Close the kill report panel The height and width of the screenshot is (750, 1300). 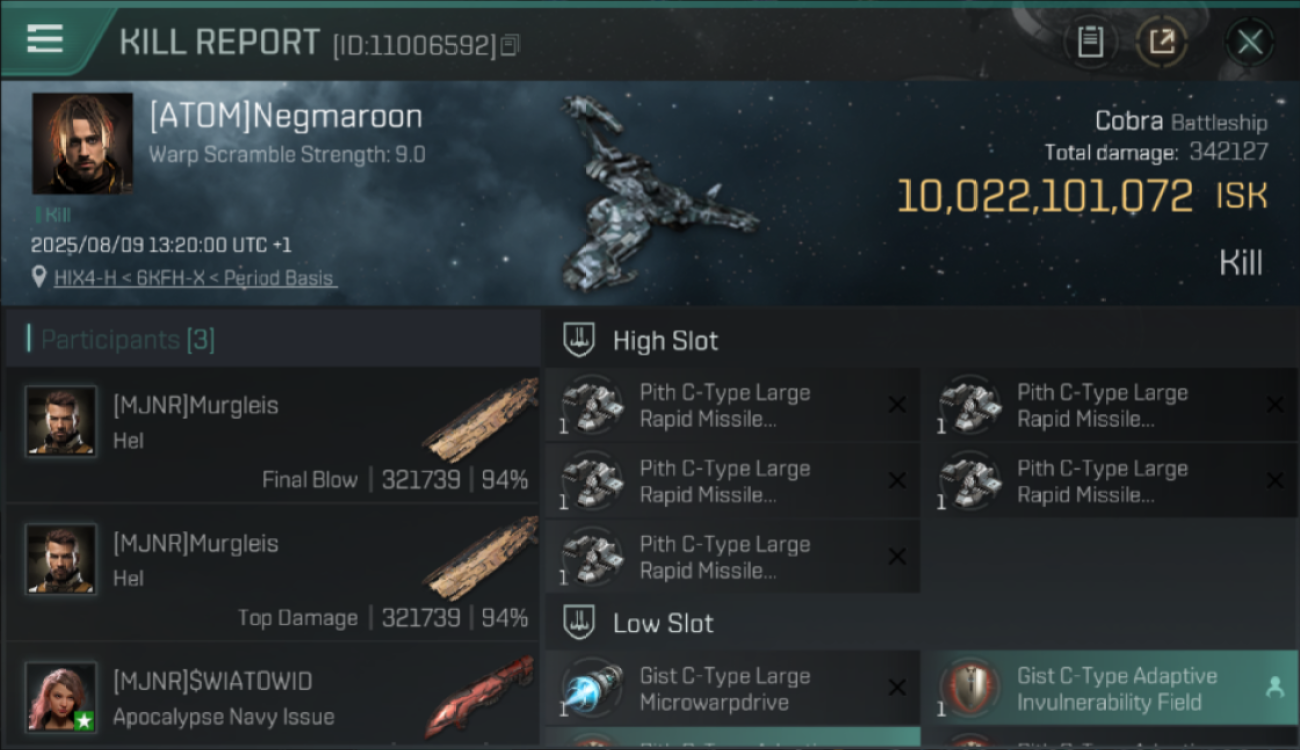coord(1250,42)
